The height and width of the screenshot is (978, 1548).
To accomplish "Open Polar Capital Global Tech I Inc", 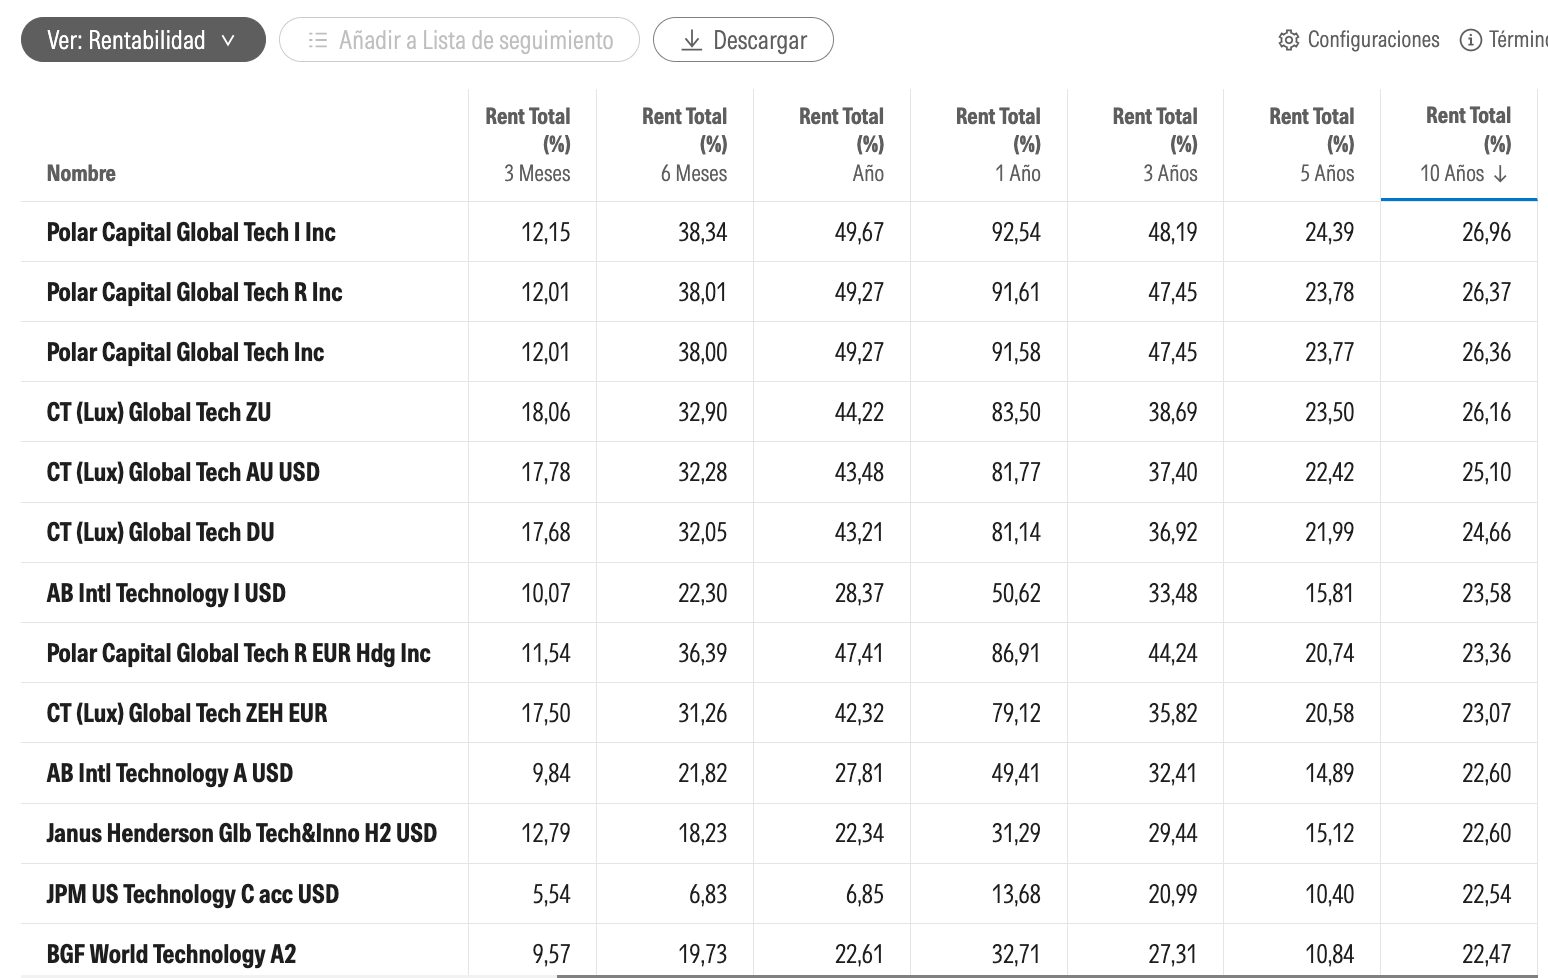I will (x=191, y=232).
